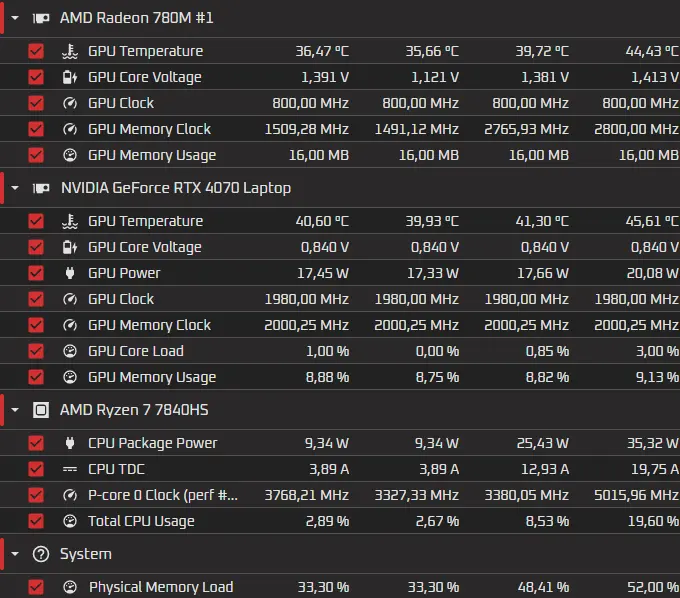Select the P-core 0 Clock label
The height and width of the screenshot is (598, 680).
[x=163, y=495]
